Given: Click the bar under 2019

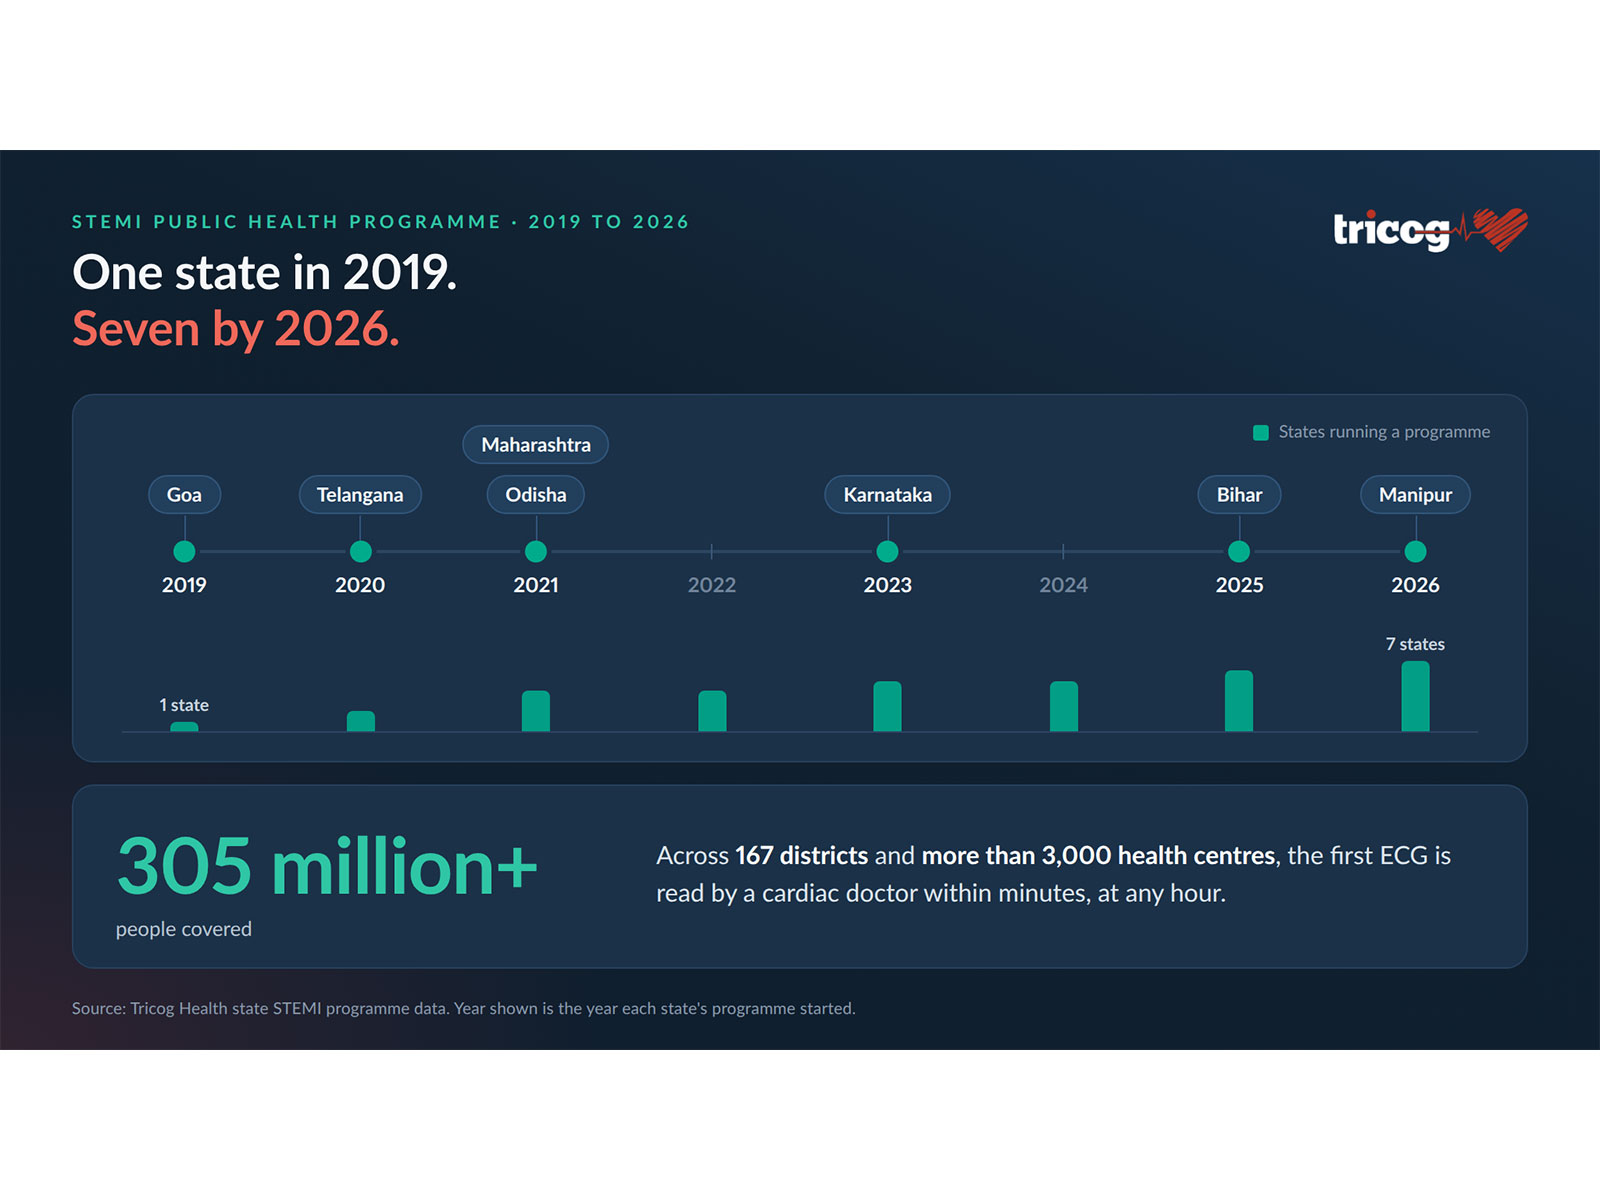Looking at the screenshot, I should [184, 727].
